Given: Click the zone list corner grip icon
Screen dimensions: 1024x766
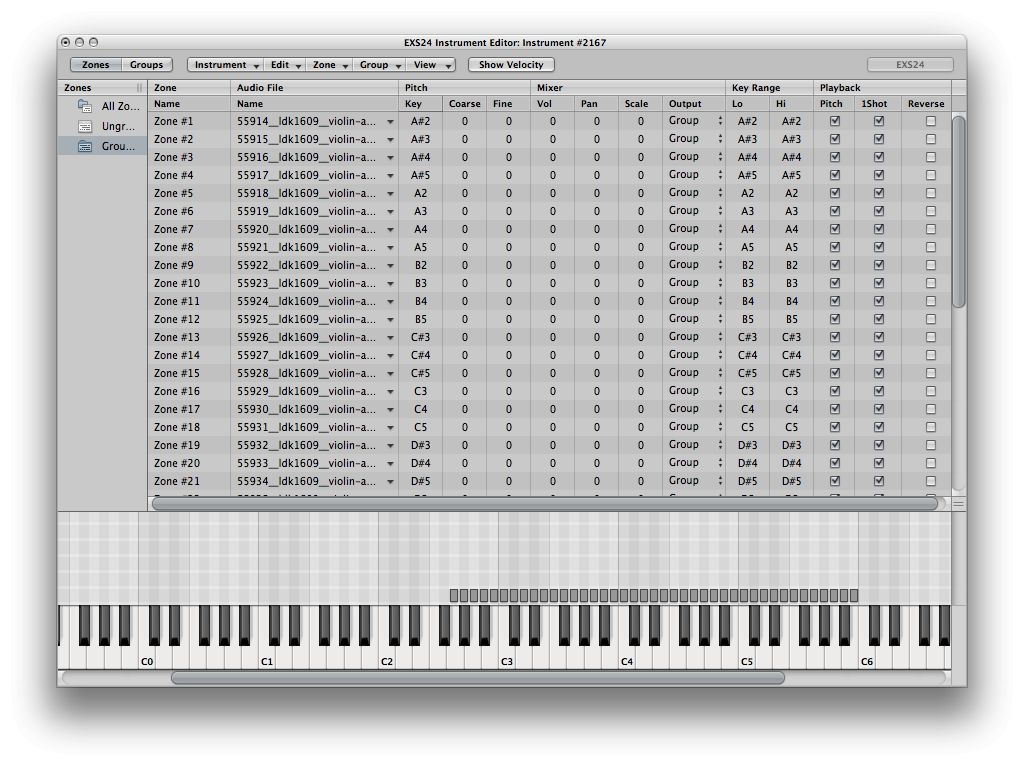Looking at the screenshot, I should click(958, 503).
